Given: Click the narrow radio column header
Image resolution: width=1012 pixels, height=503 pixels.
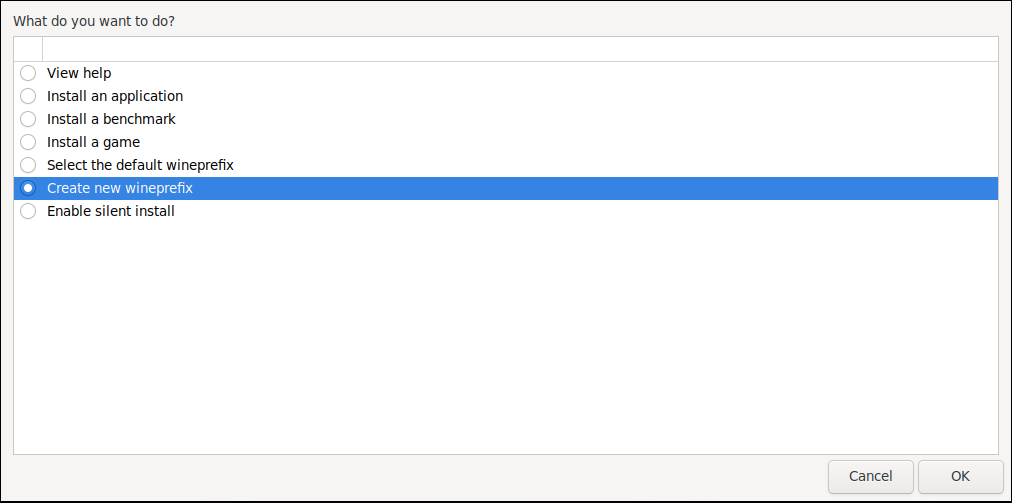Looking at the screenshot, I should coord(28,49).
